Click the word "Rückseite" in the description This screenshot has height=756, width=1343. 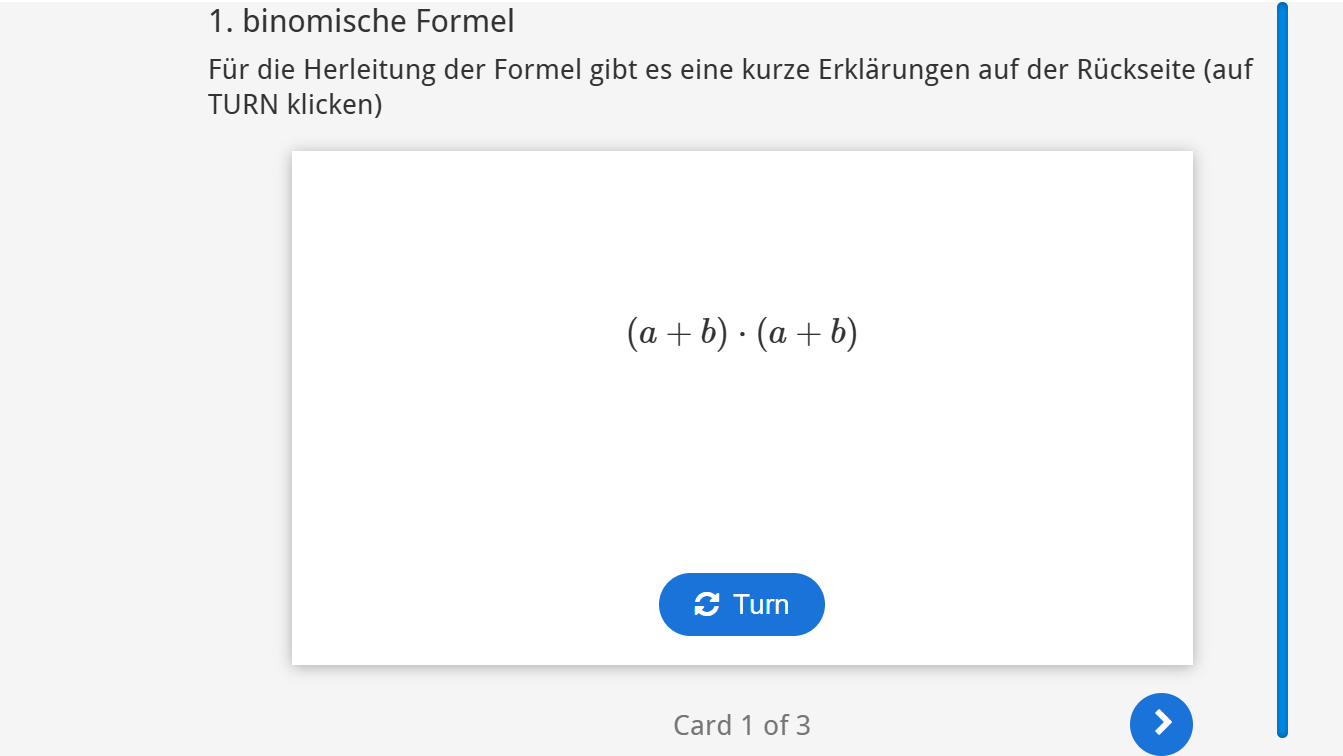(x=1134, y=70)
